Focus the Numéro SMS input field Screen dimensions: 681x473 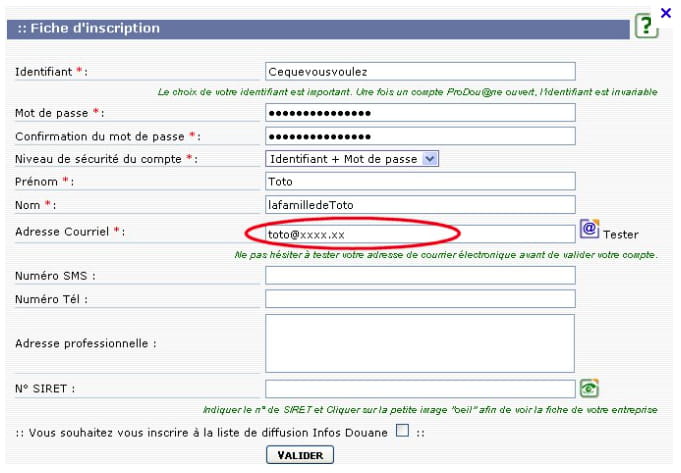(420, 275)
